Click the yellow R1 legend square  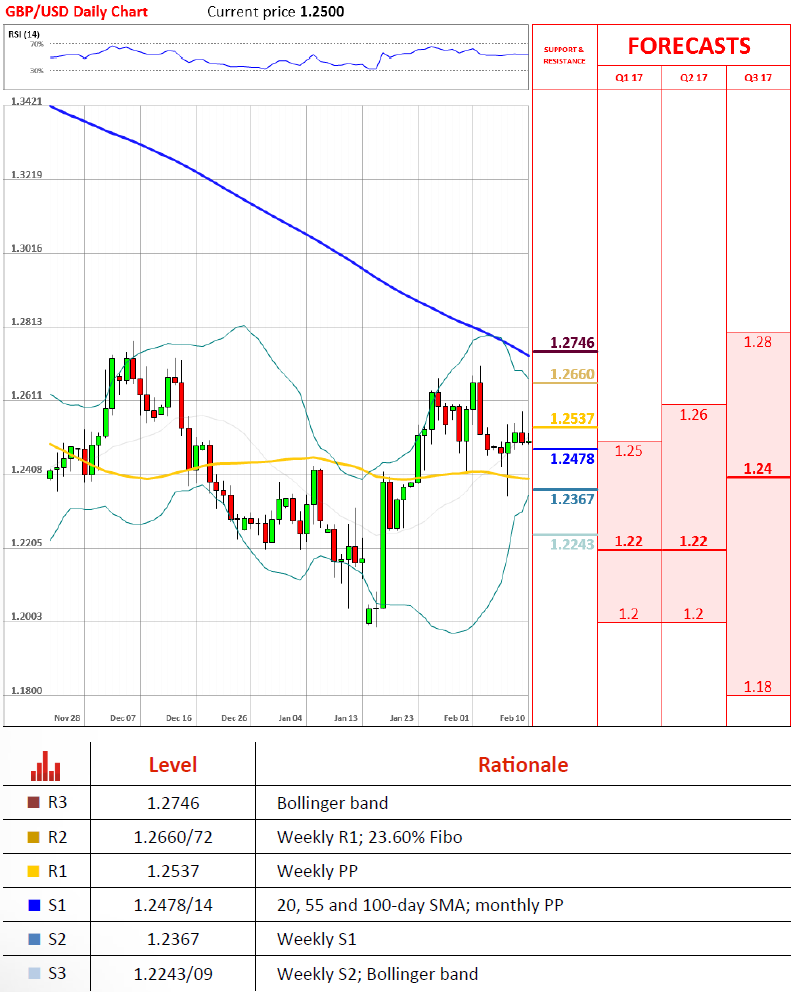(35, 871)
